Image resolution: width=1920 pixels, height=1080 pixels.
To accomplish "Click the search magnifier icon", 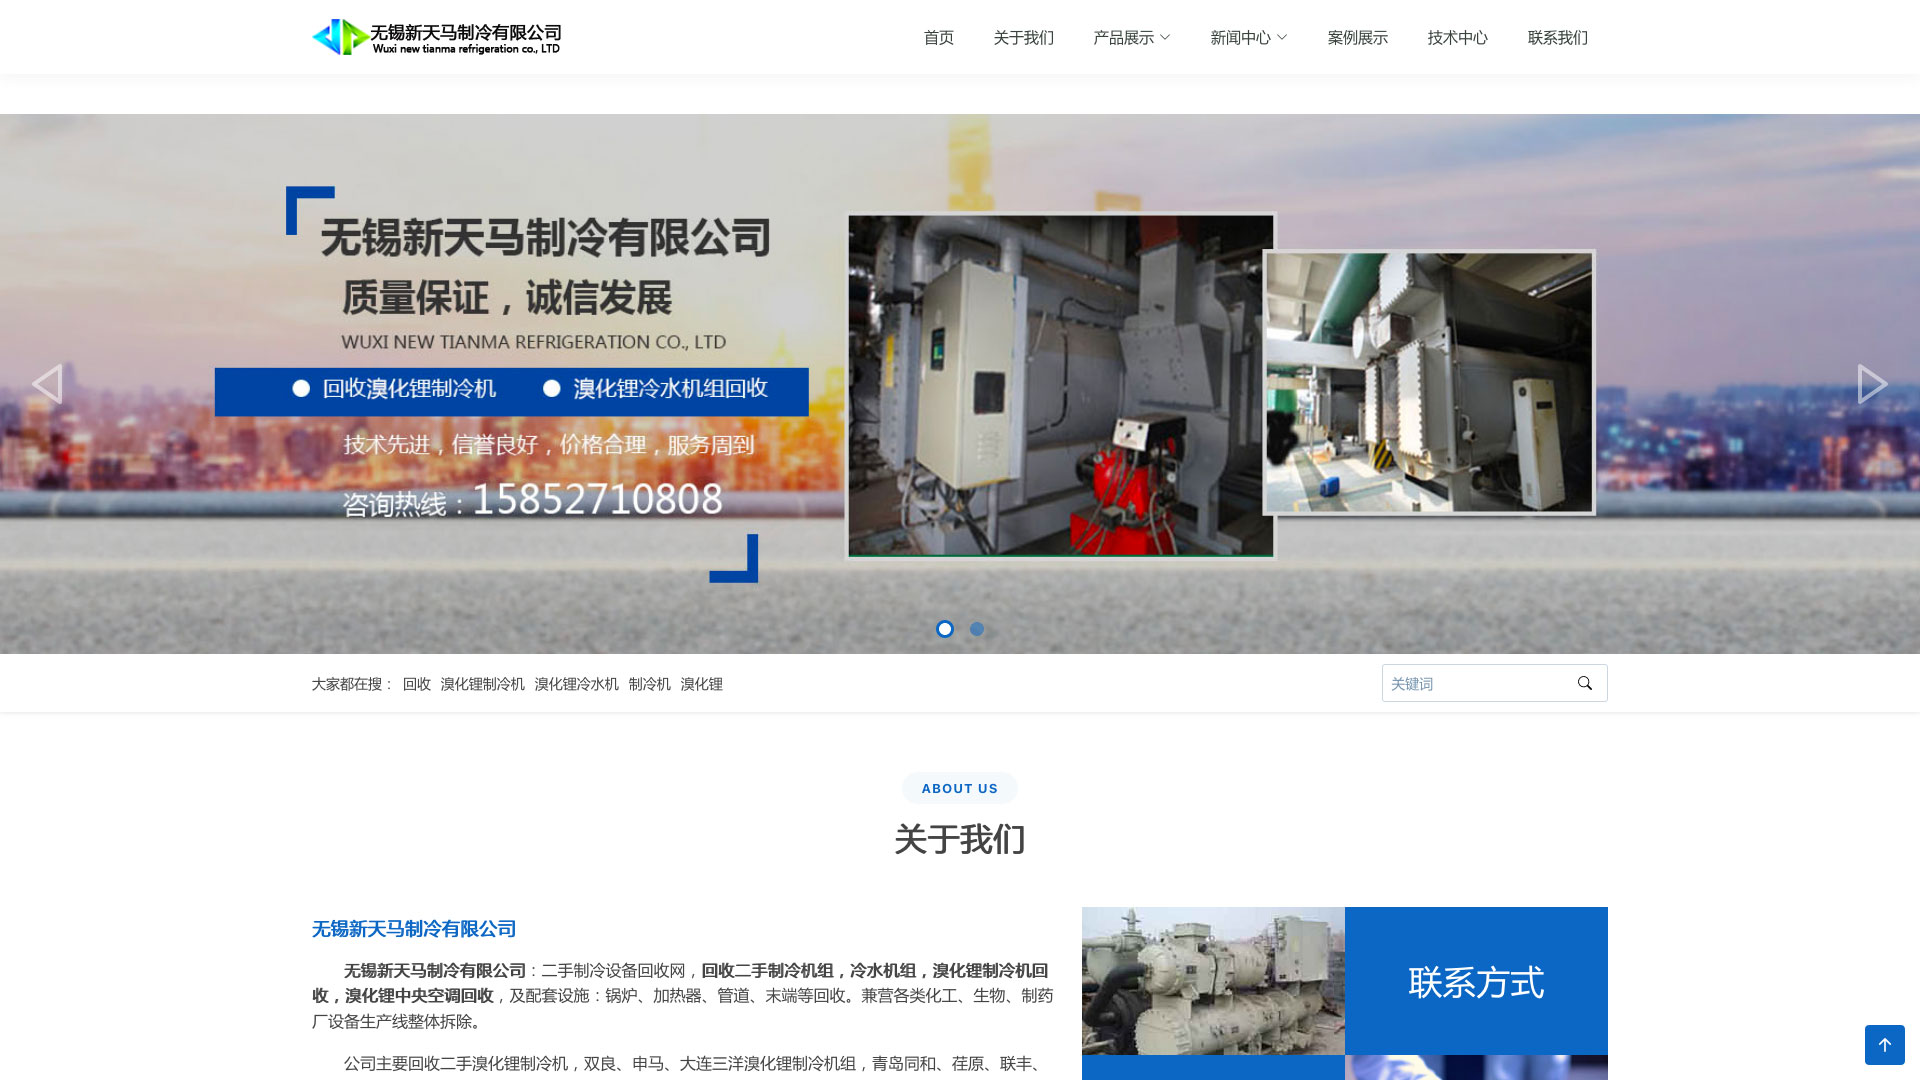I will pos(1584,683).
